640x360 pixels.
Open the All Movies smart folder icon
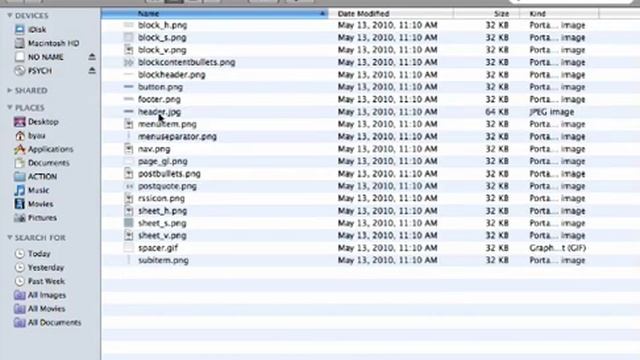click(x=19, y=309)
